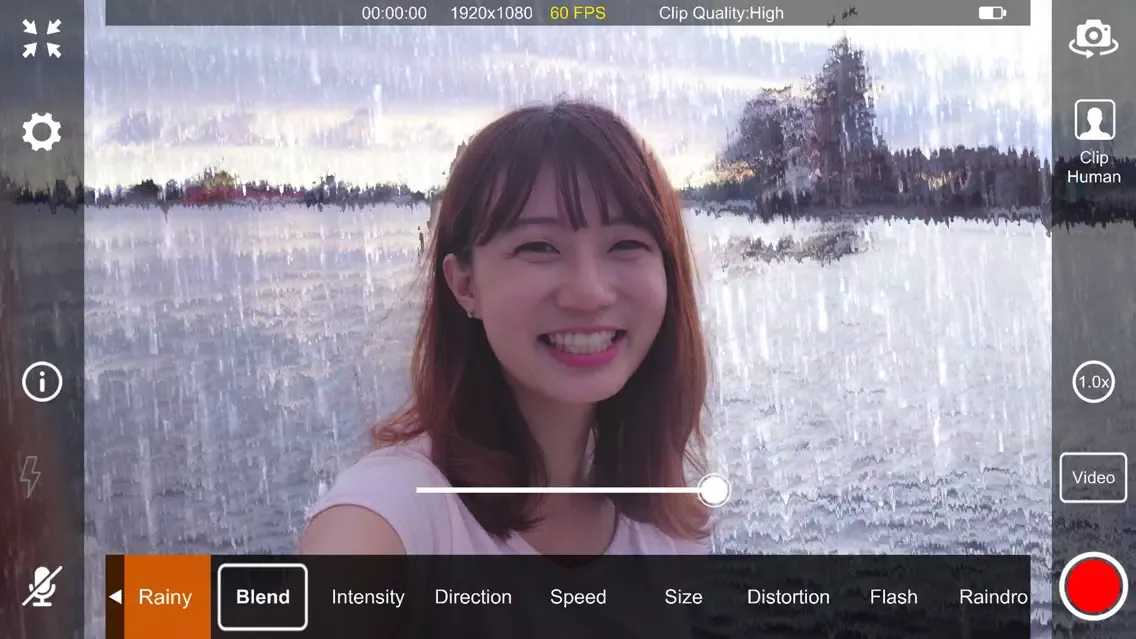Viewport: 1136px width, 639px height.
Task: Choose the Direction parameter
Action: coord(473,597)
